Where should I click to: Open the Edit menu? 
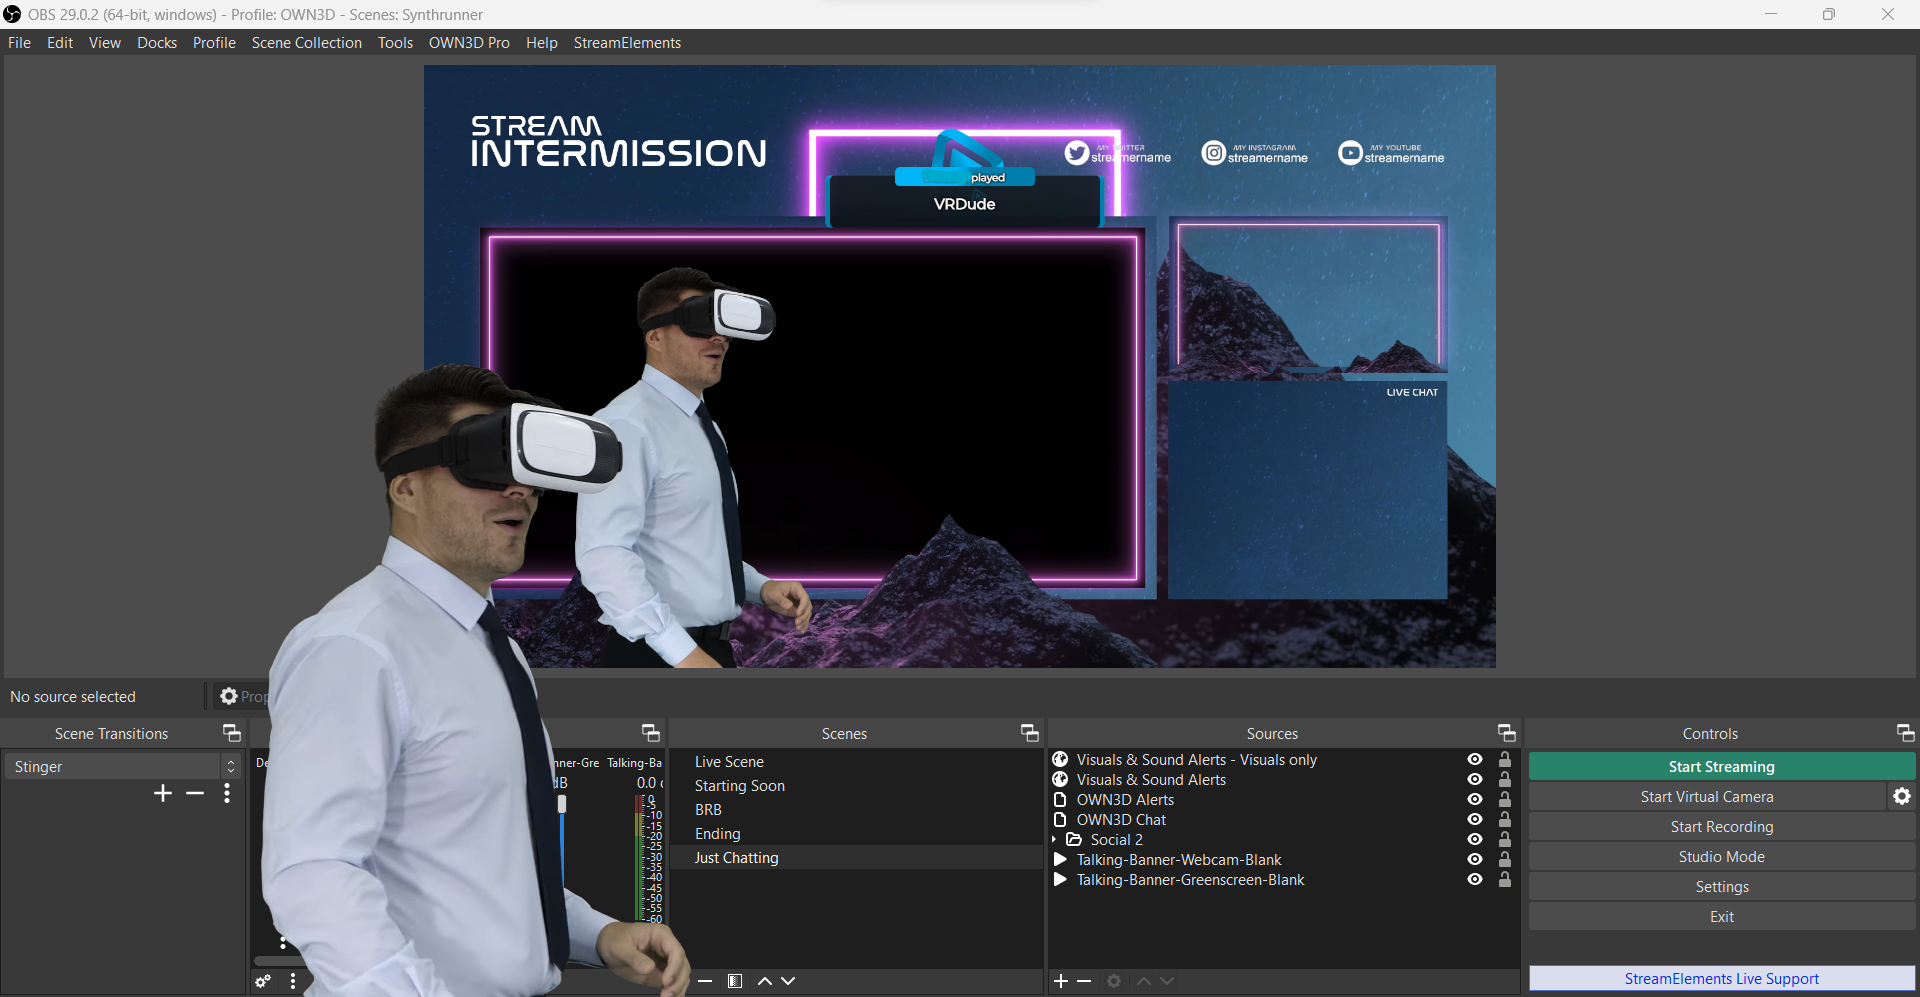(x=60, y=42)
